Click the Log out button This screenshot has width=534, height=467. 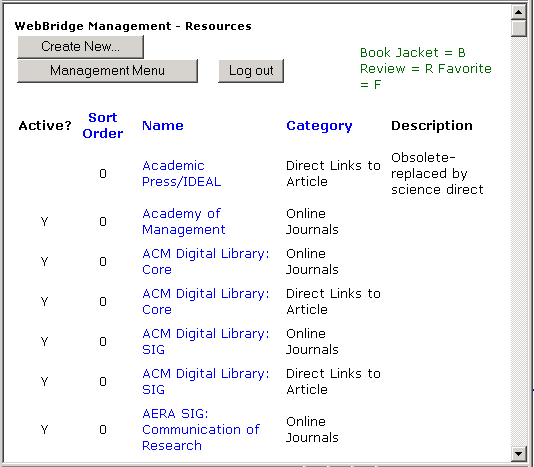[x=251, y=71]
